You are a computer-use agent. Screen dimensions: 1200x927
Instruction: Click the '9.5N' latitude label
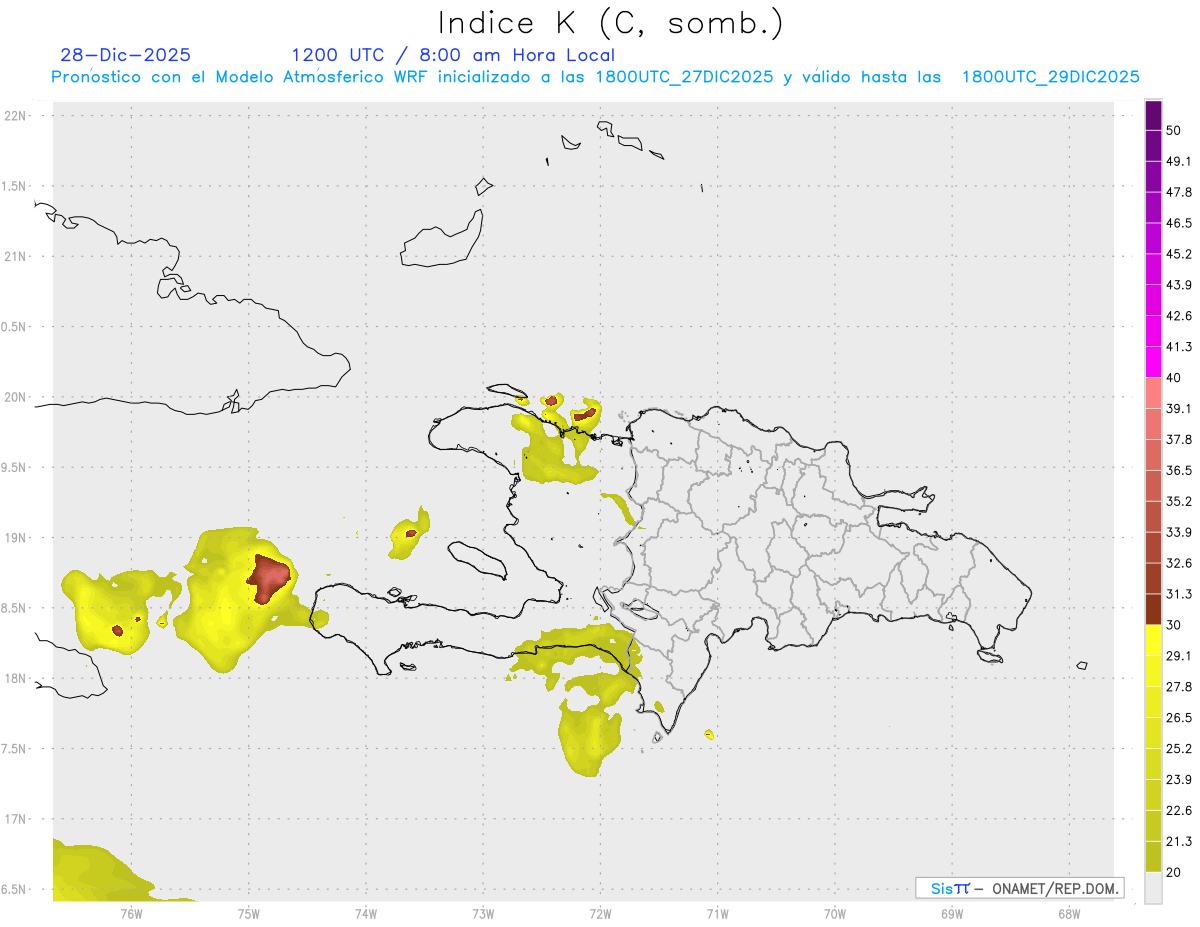pos(15,468)
